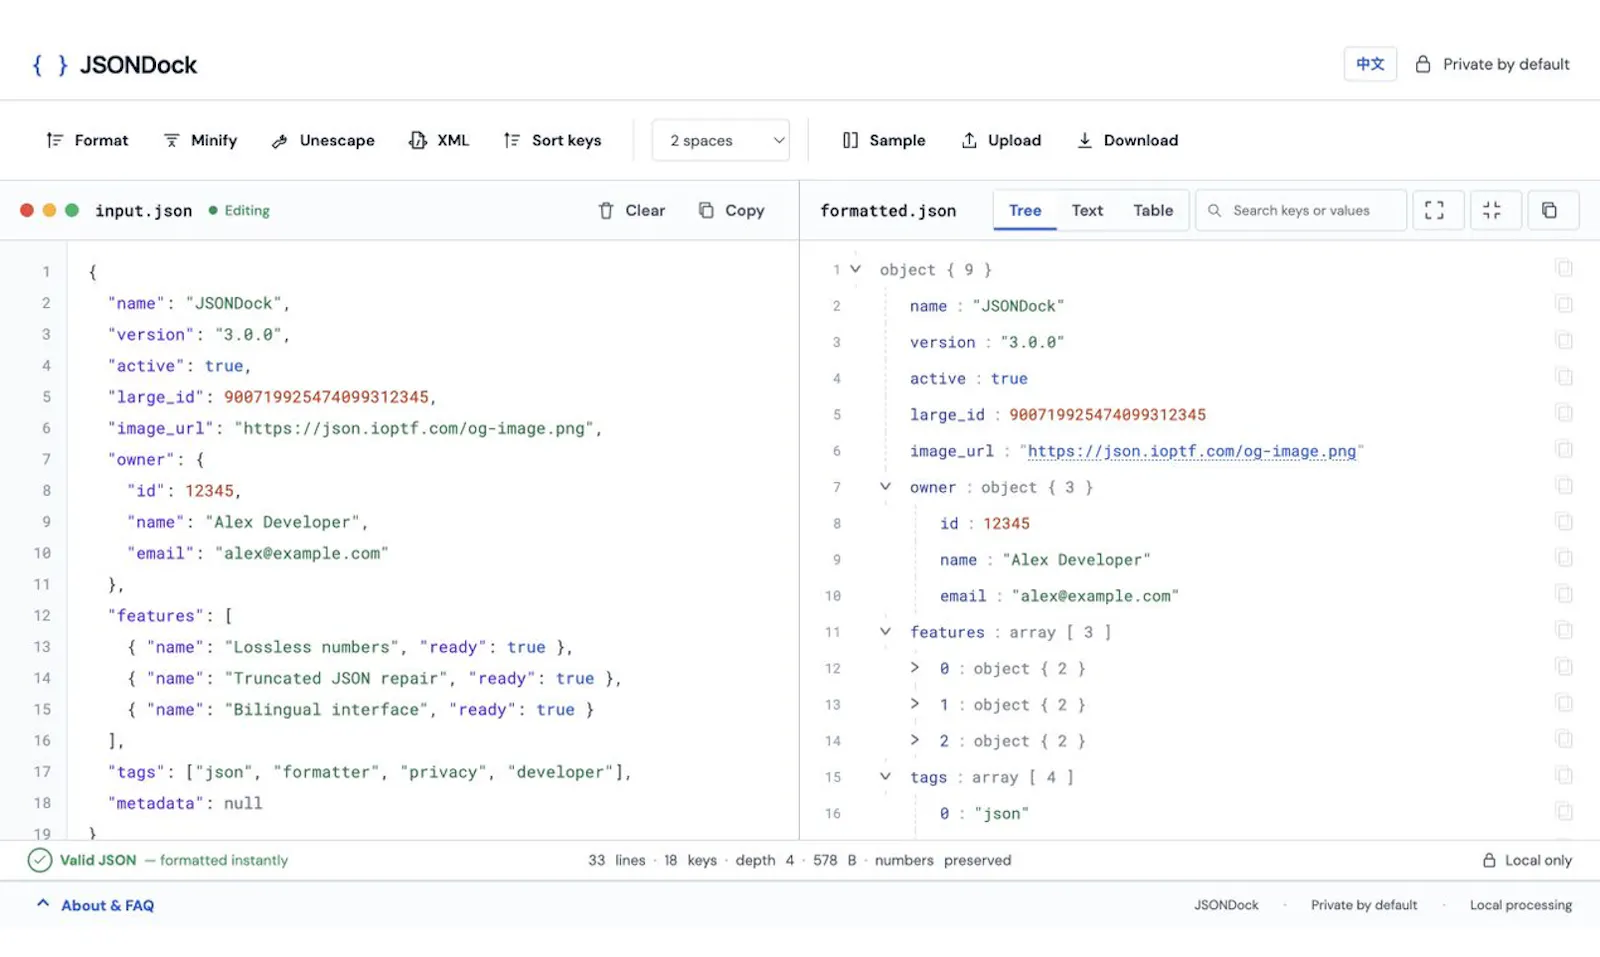Image resolution: width=1600 pixels, height=957 pixels.
Task: Click the formatted.json file name
Action: pos(888,210)
